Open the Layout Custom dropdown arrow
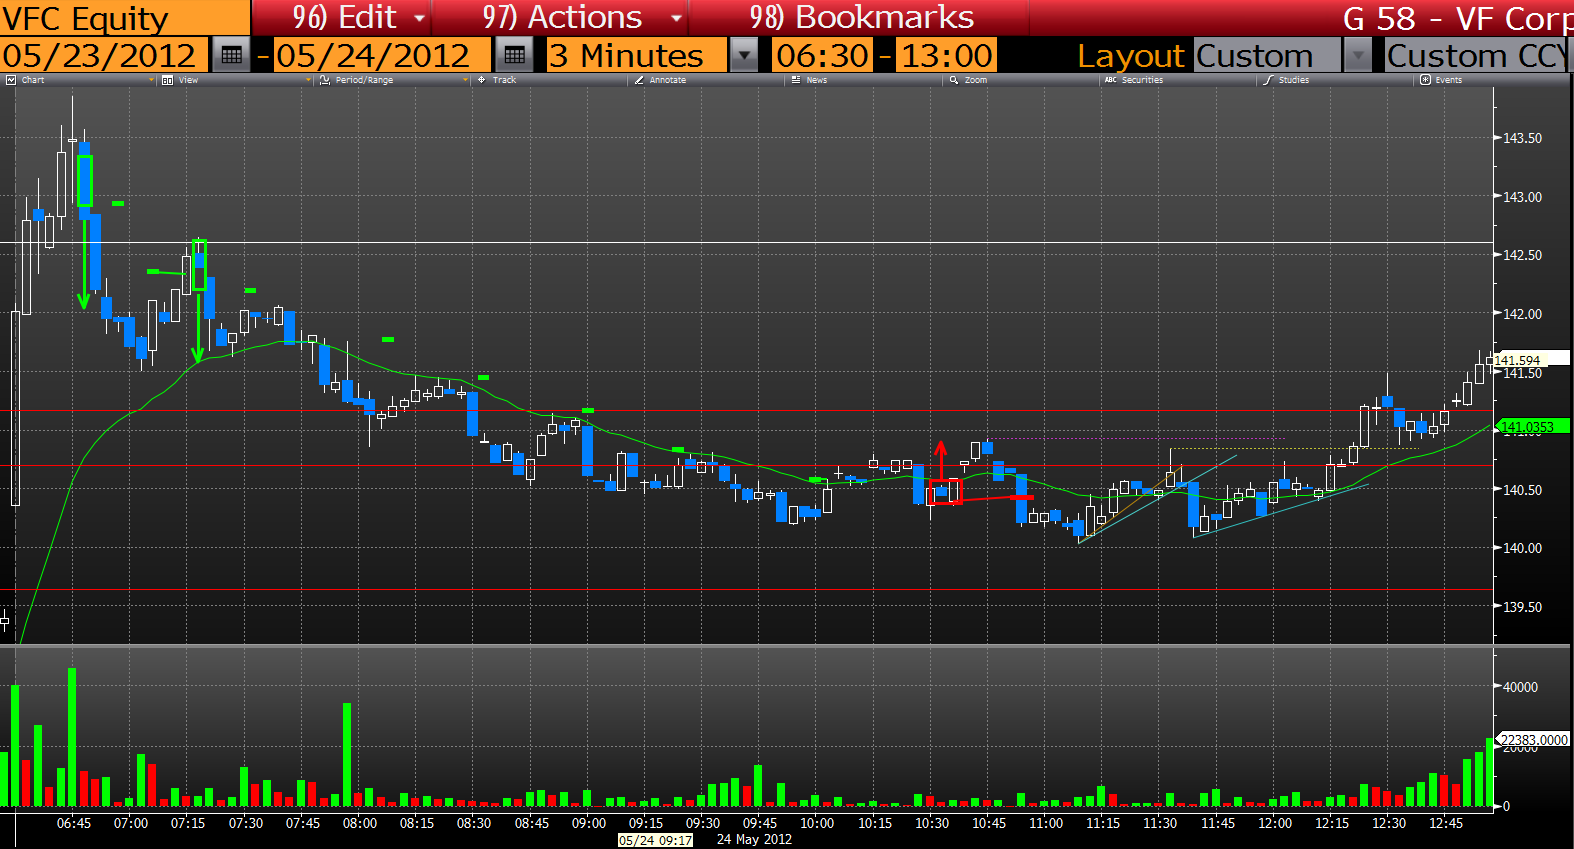Screen dimensions: 1574x849 pyautogui.click(x=1357, y=55)
